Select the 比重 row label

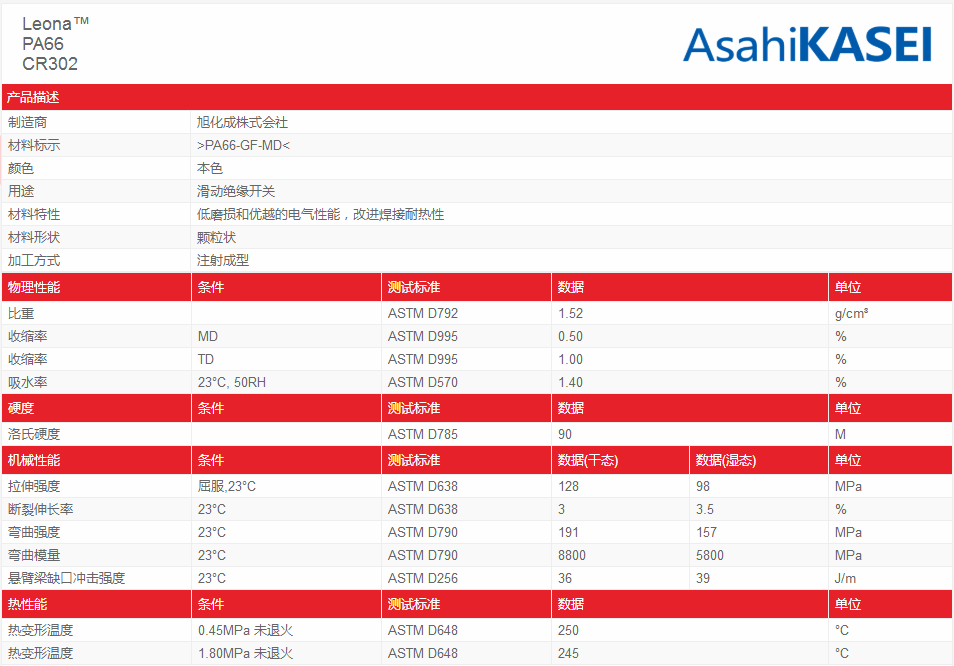[x=21, y=313]
